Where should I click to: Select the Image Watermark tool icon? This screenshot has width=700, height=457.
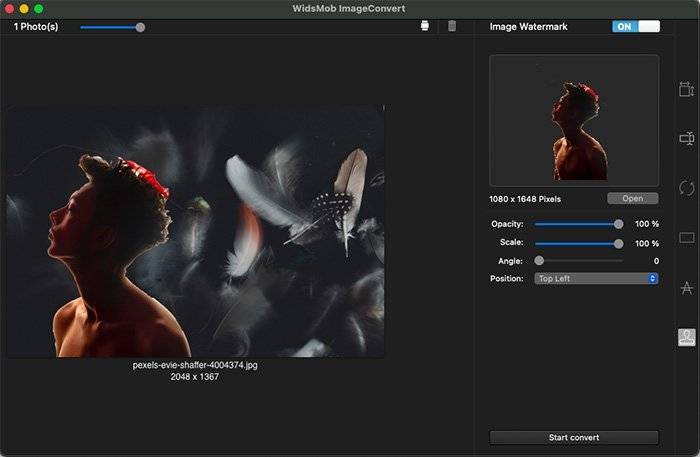(x=686, y=337)
